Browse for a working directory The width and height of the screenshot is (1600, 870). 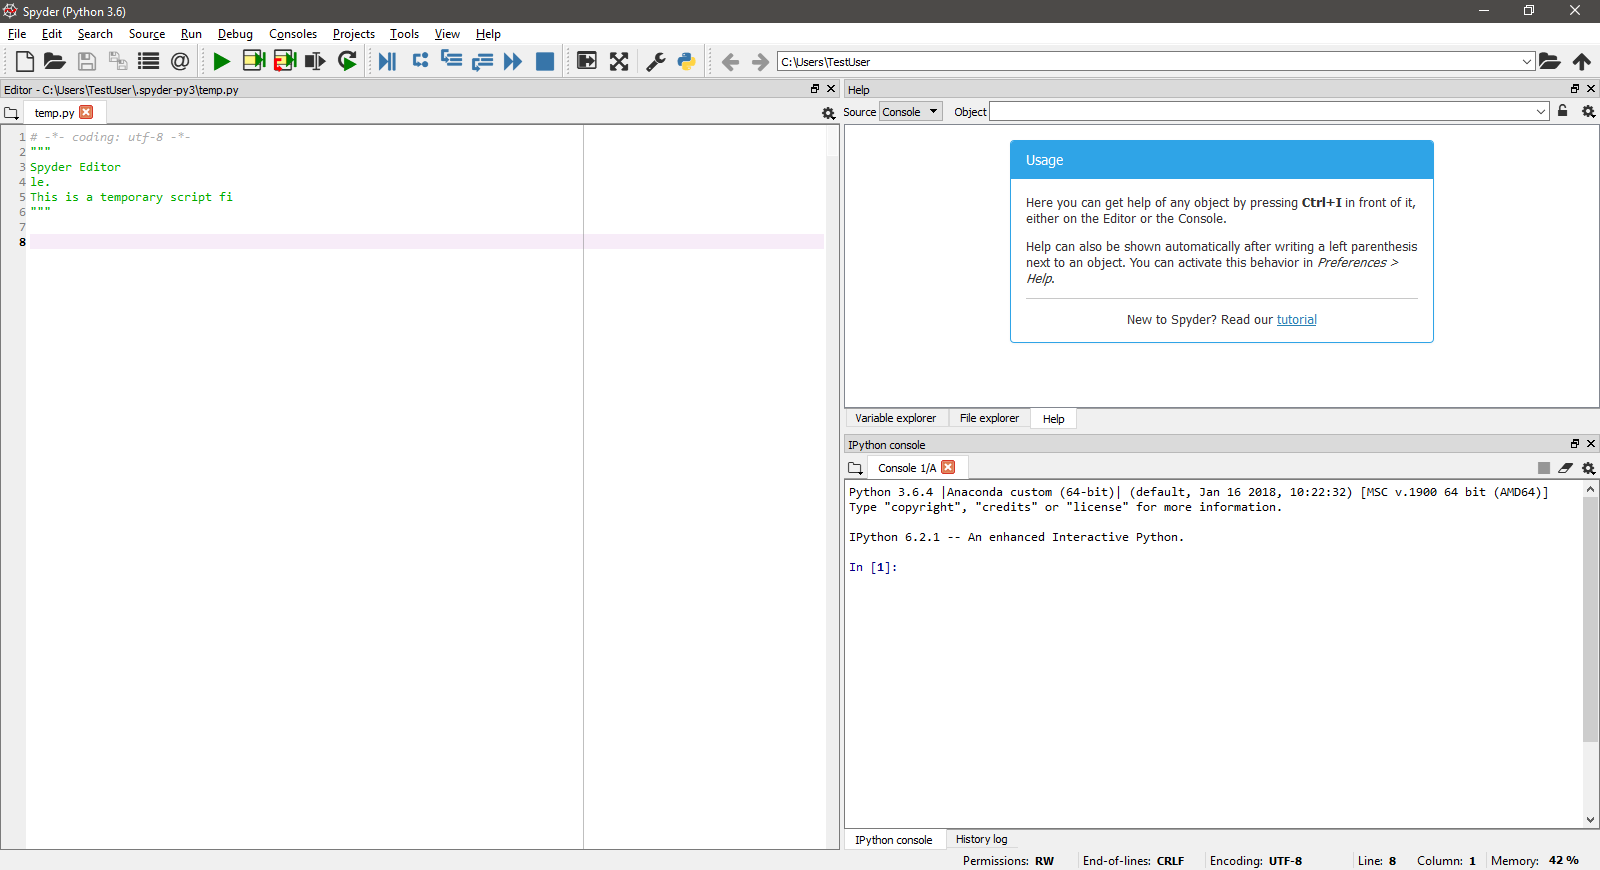[1550, 61]
